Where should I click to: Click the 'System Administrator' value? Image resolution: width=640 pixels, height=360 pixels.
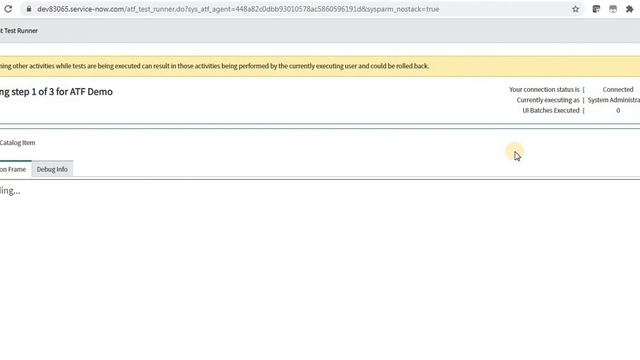(x=614, y=100)
